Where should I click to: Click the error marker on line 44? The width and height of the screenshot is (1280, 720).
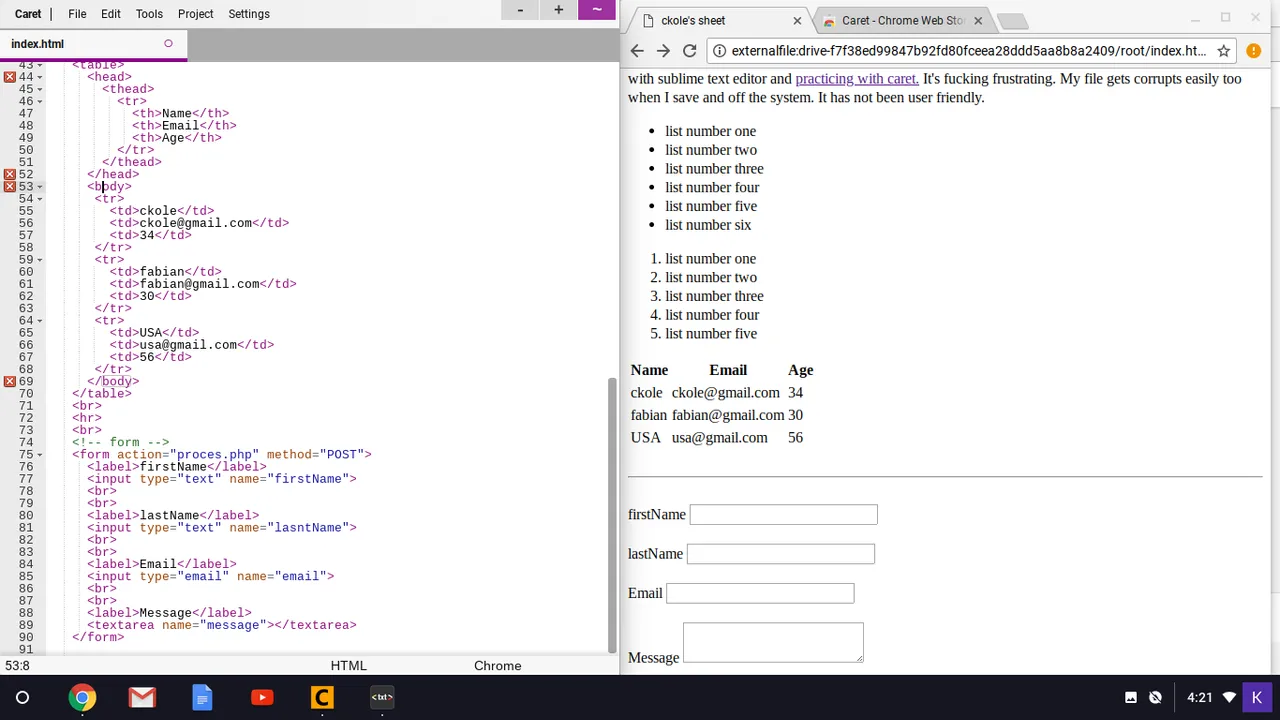[x=9, y=77]
